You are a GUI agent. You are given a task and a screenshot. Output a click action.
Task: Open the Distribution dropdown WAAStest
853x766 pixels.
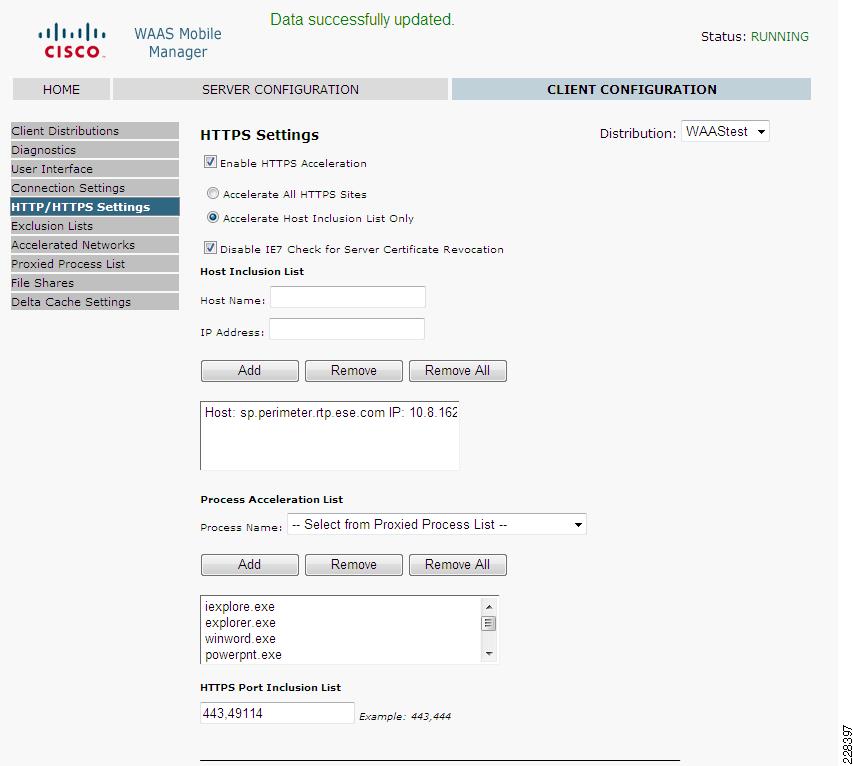(725, 131)
